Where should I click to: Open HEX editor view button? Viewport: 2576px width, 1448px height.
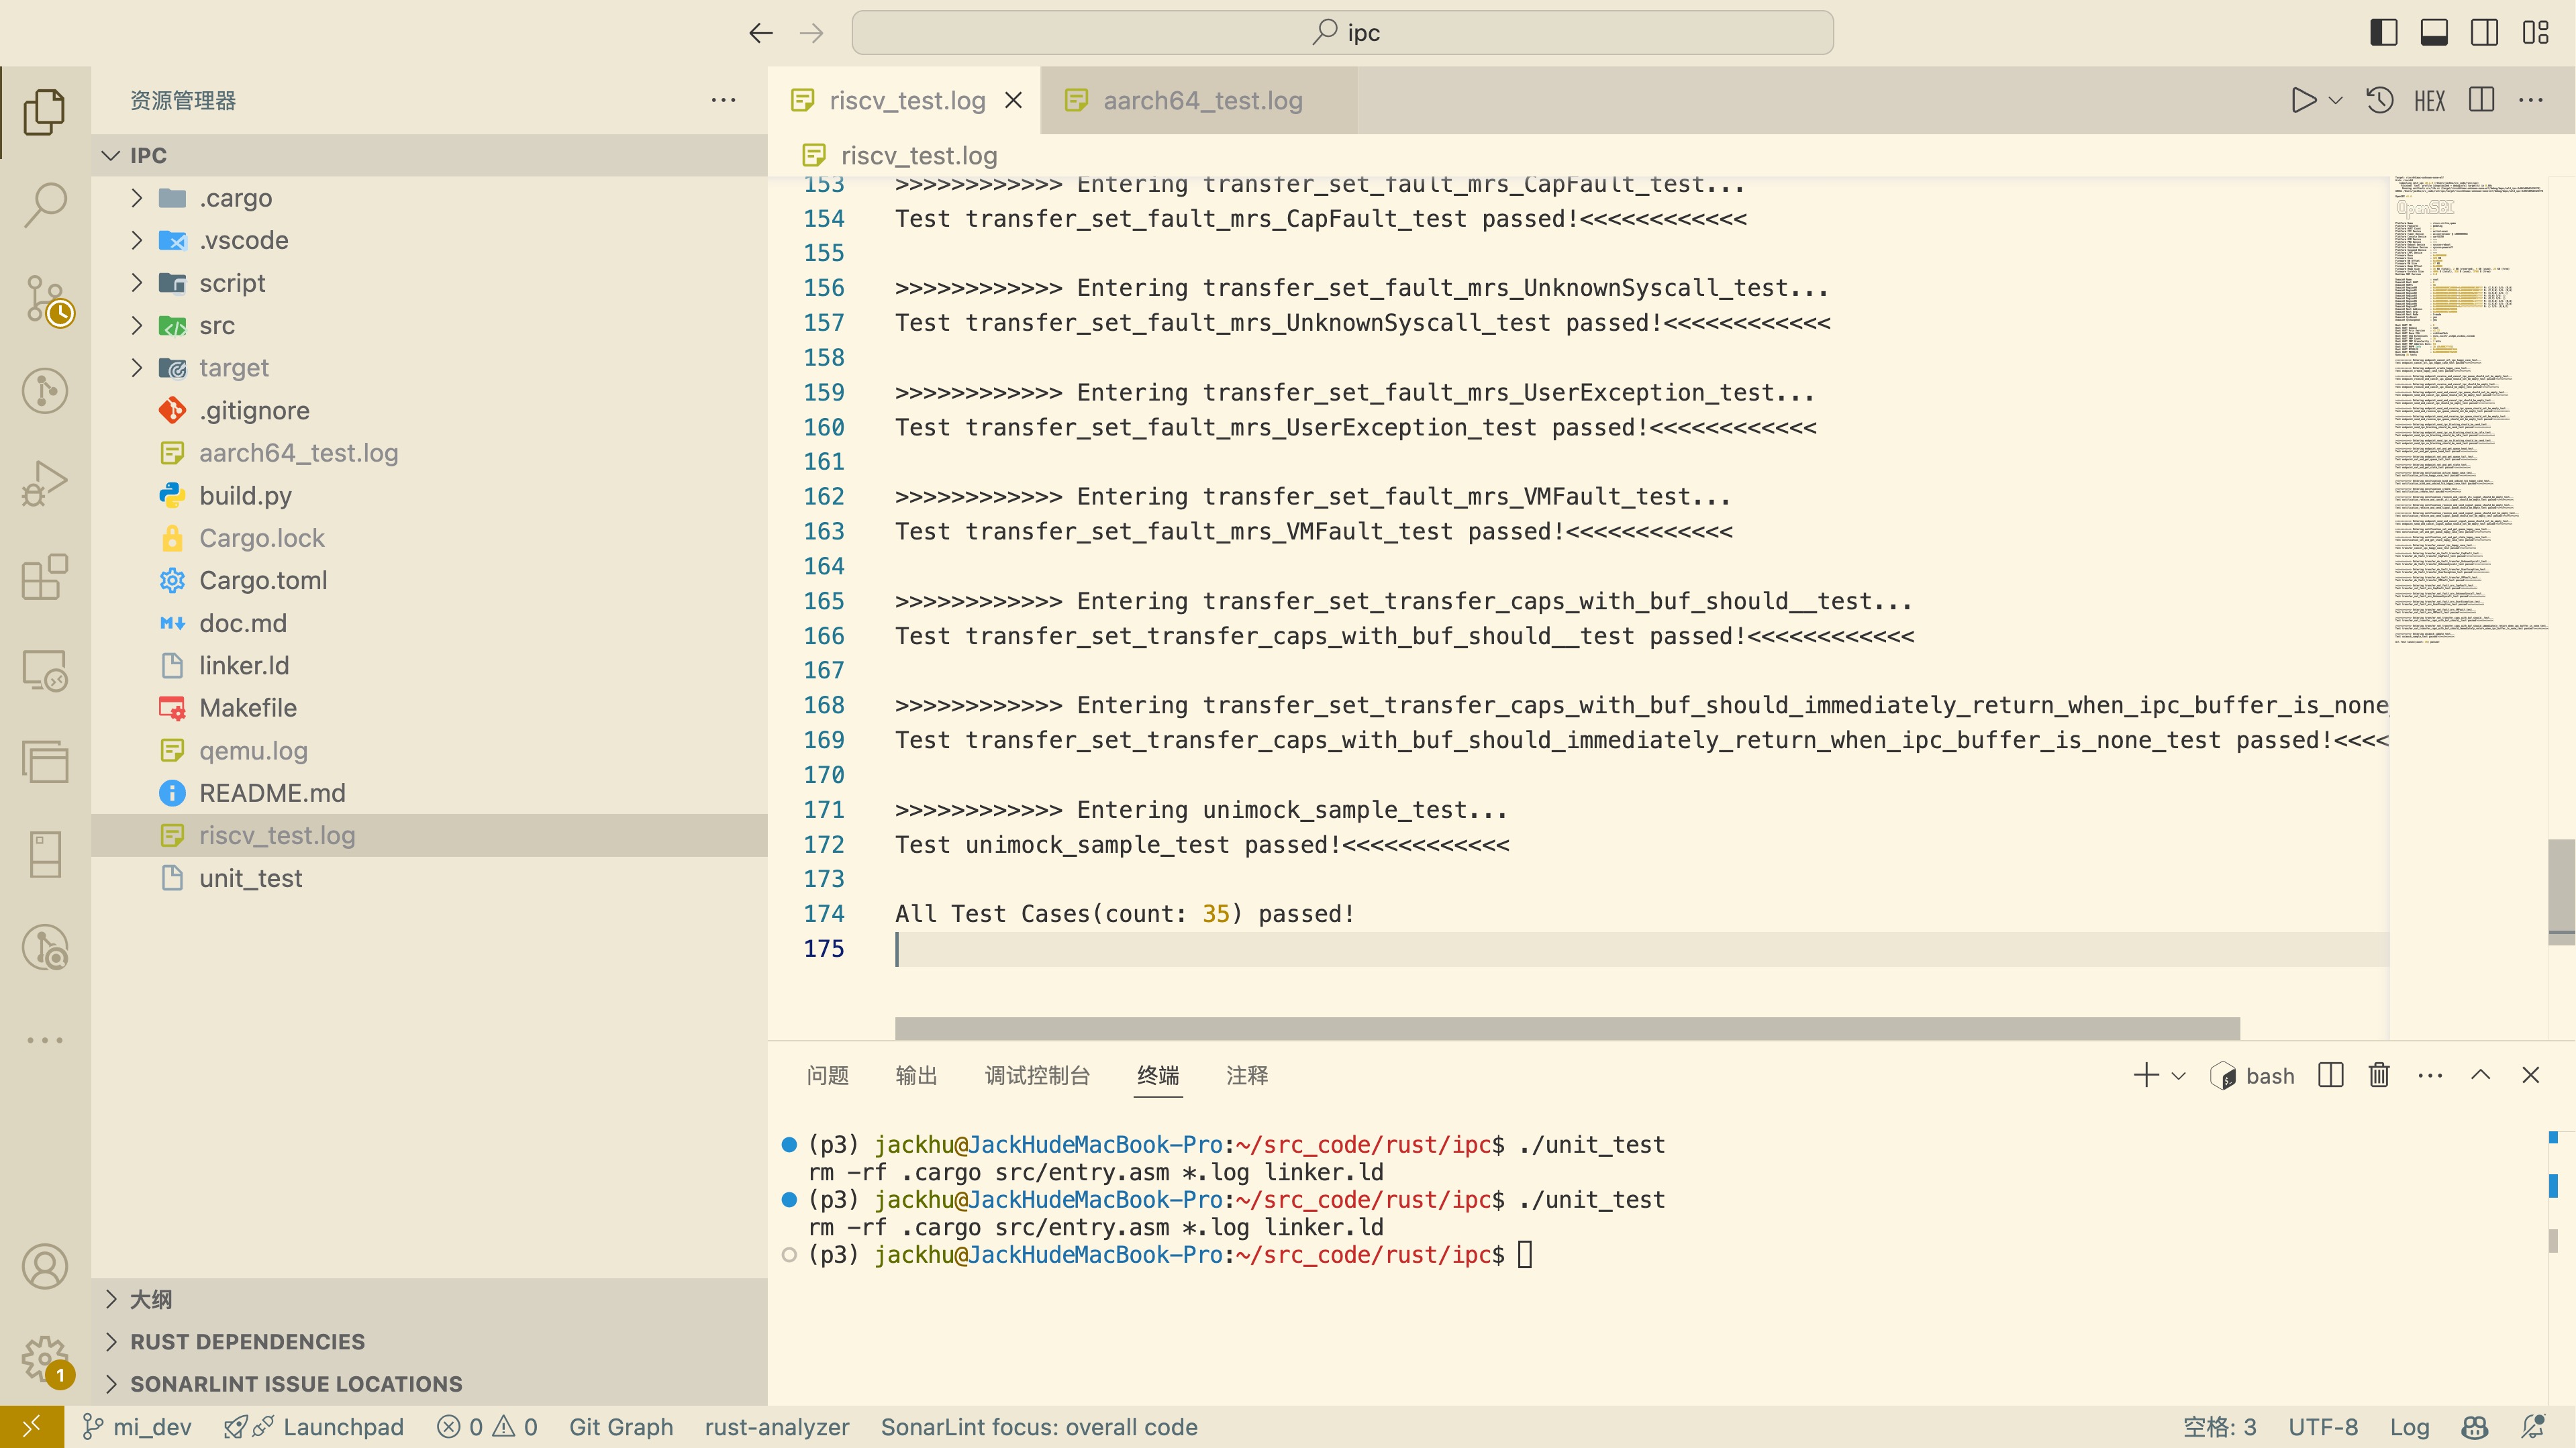[x=2429, y=101]
